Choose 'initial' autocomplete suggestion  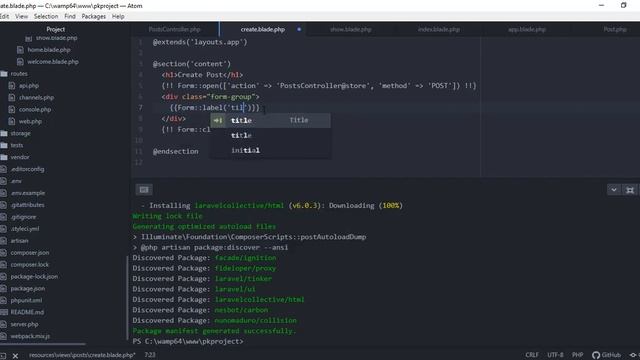tap(270, 150)
